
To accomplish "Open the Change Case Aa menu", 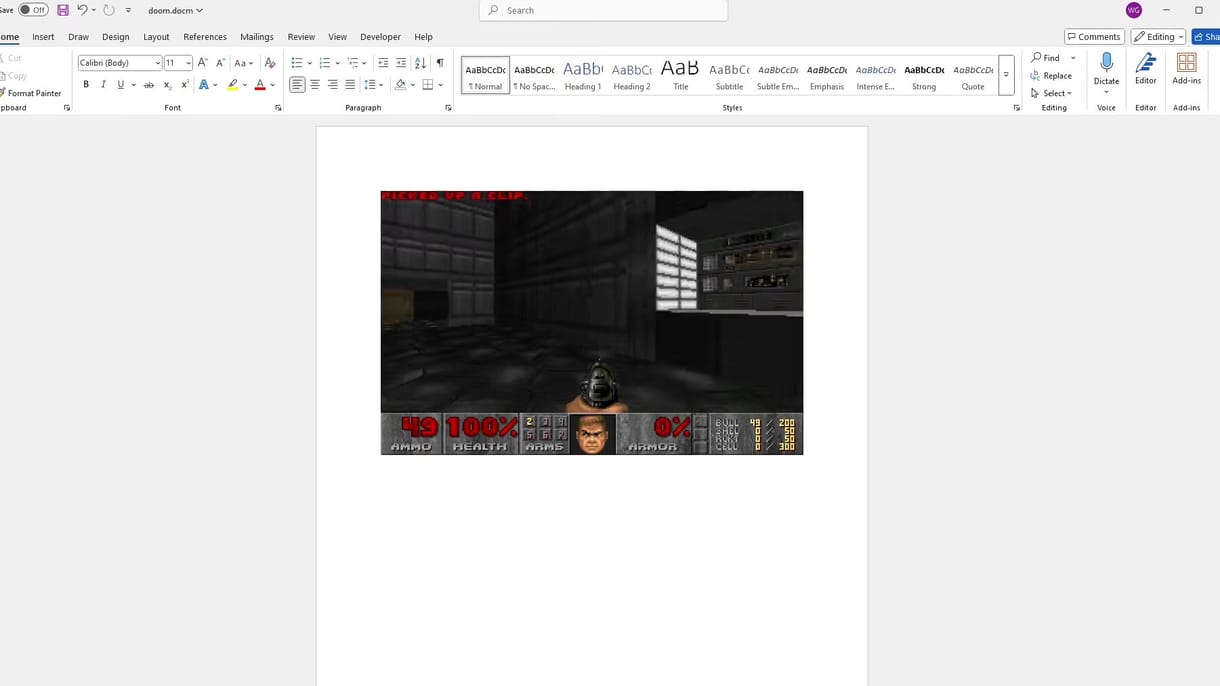I will [x=243, y=63].
